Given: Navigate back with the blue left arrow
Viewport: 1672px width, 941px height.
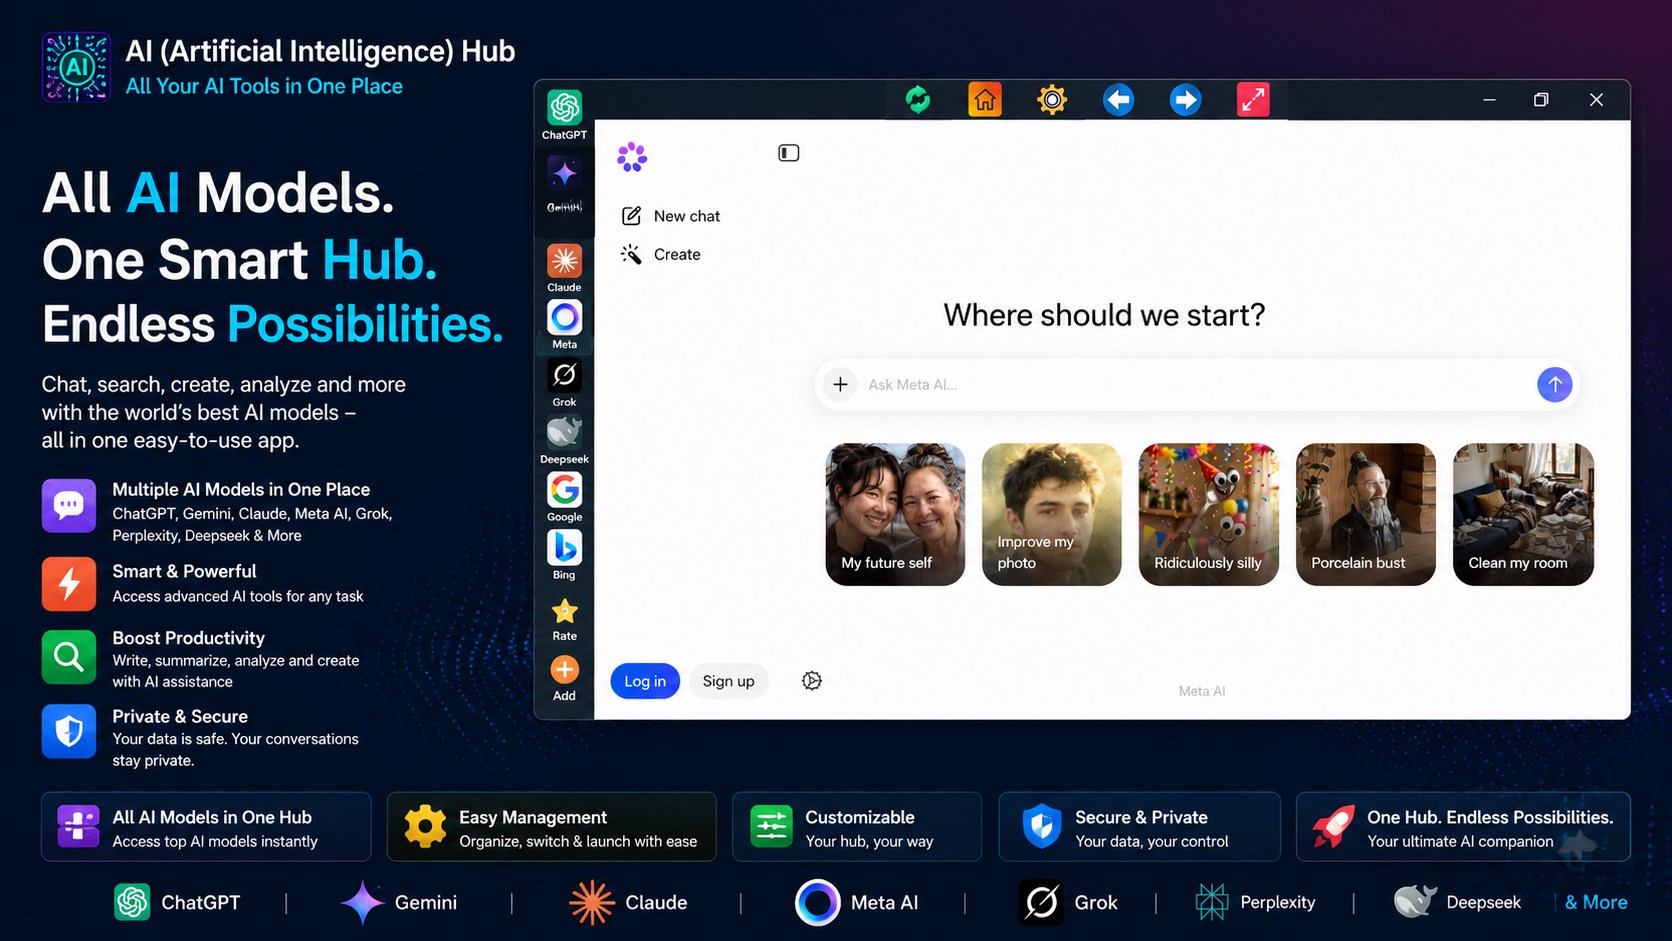Looking at the screenshot, I should [1118, 100].
